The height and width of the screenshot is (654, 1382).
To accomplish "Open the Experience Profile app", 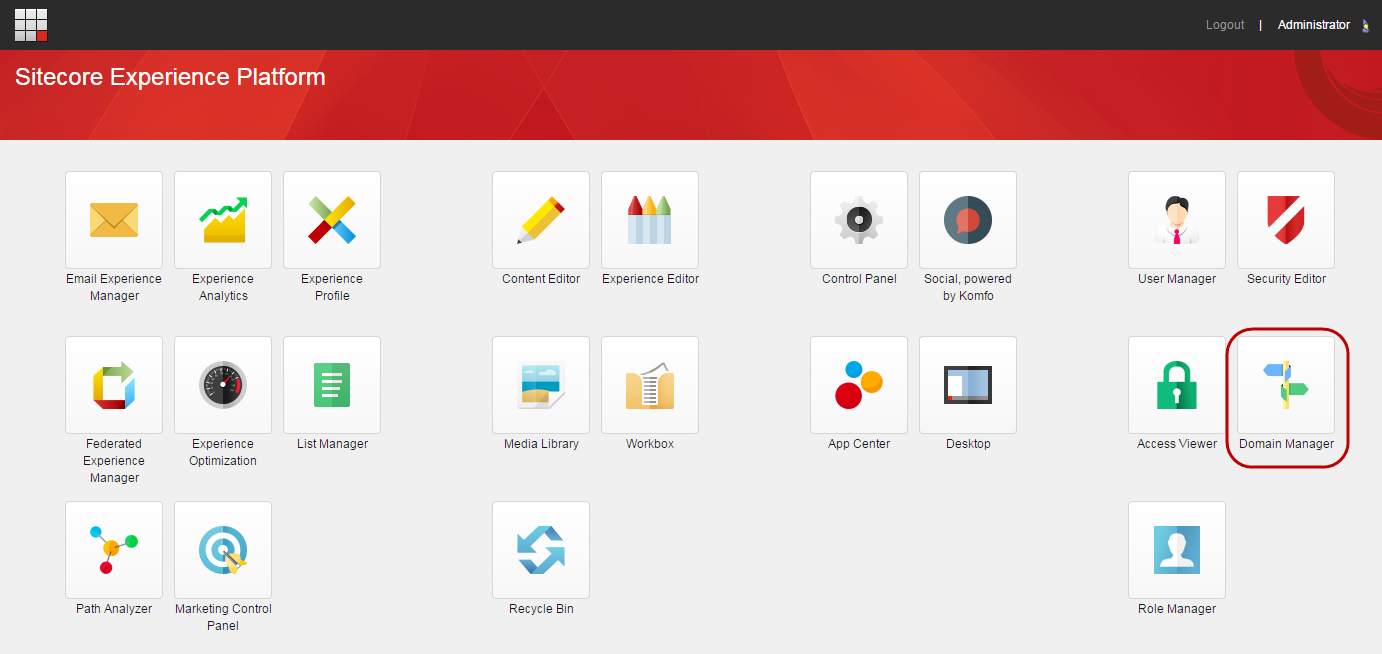I will click(331, 219).
